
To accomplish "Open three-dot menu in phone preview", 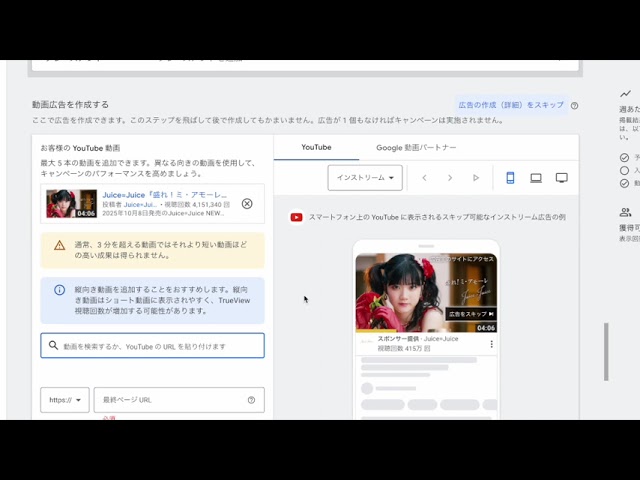I will [491, 344].
